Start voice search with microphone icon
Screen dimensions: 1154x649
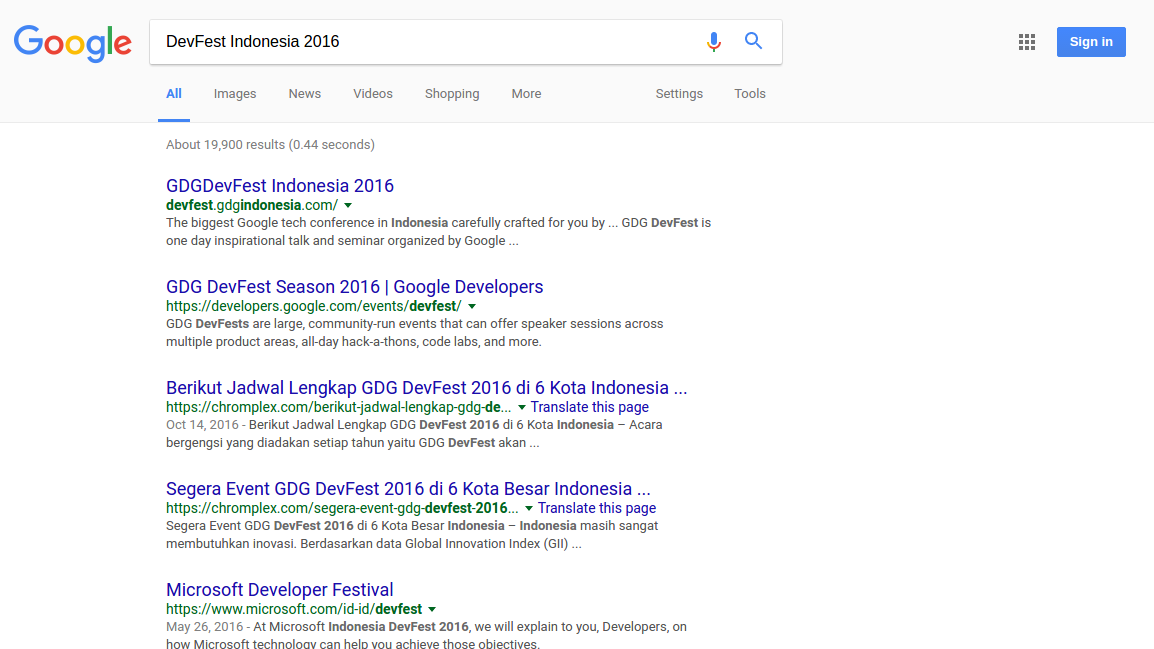point(713,41)
